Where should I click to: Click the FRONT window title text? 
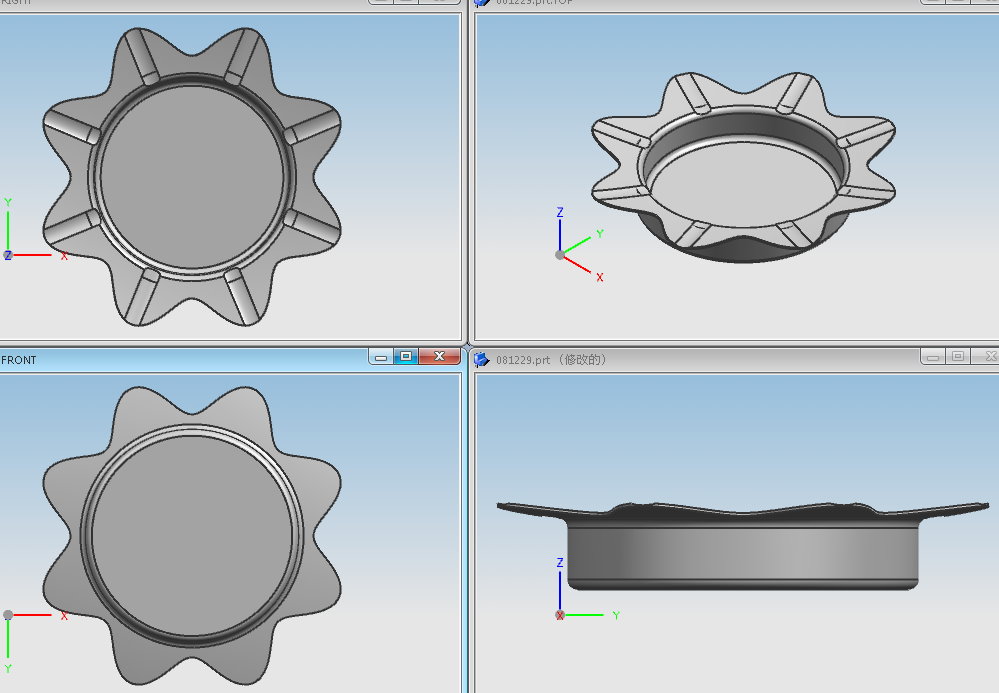tap(18, 360)
